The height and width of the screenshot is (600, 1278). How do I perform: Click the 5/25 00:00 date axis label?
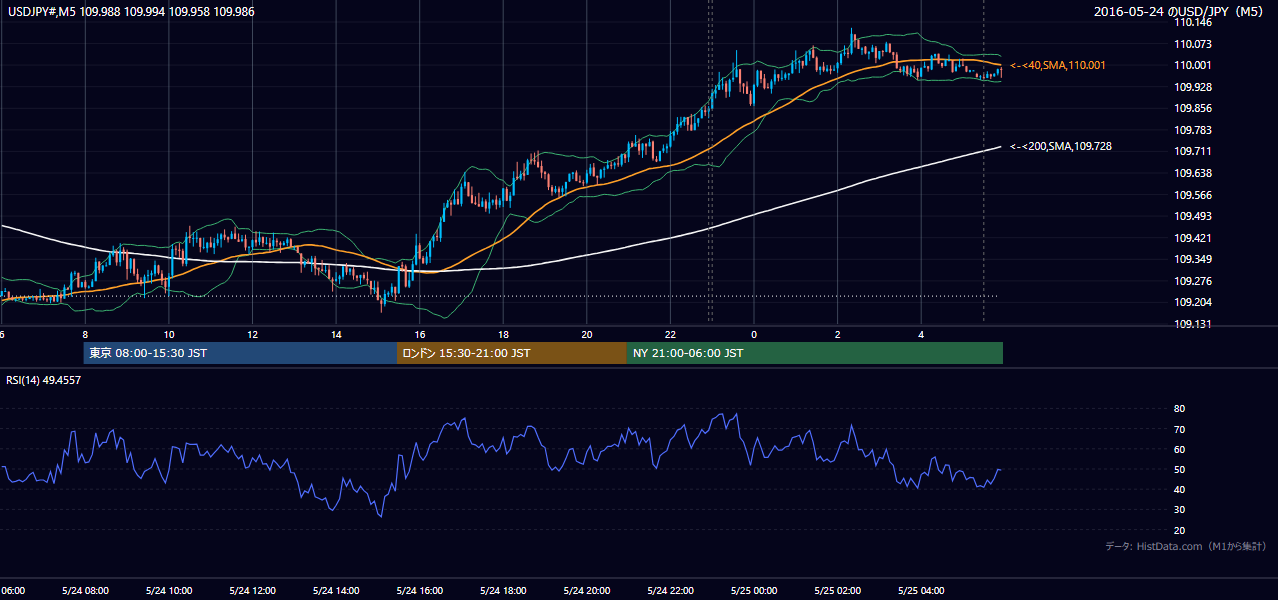pos(753,590)
